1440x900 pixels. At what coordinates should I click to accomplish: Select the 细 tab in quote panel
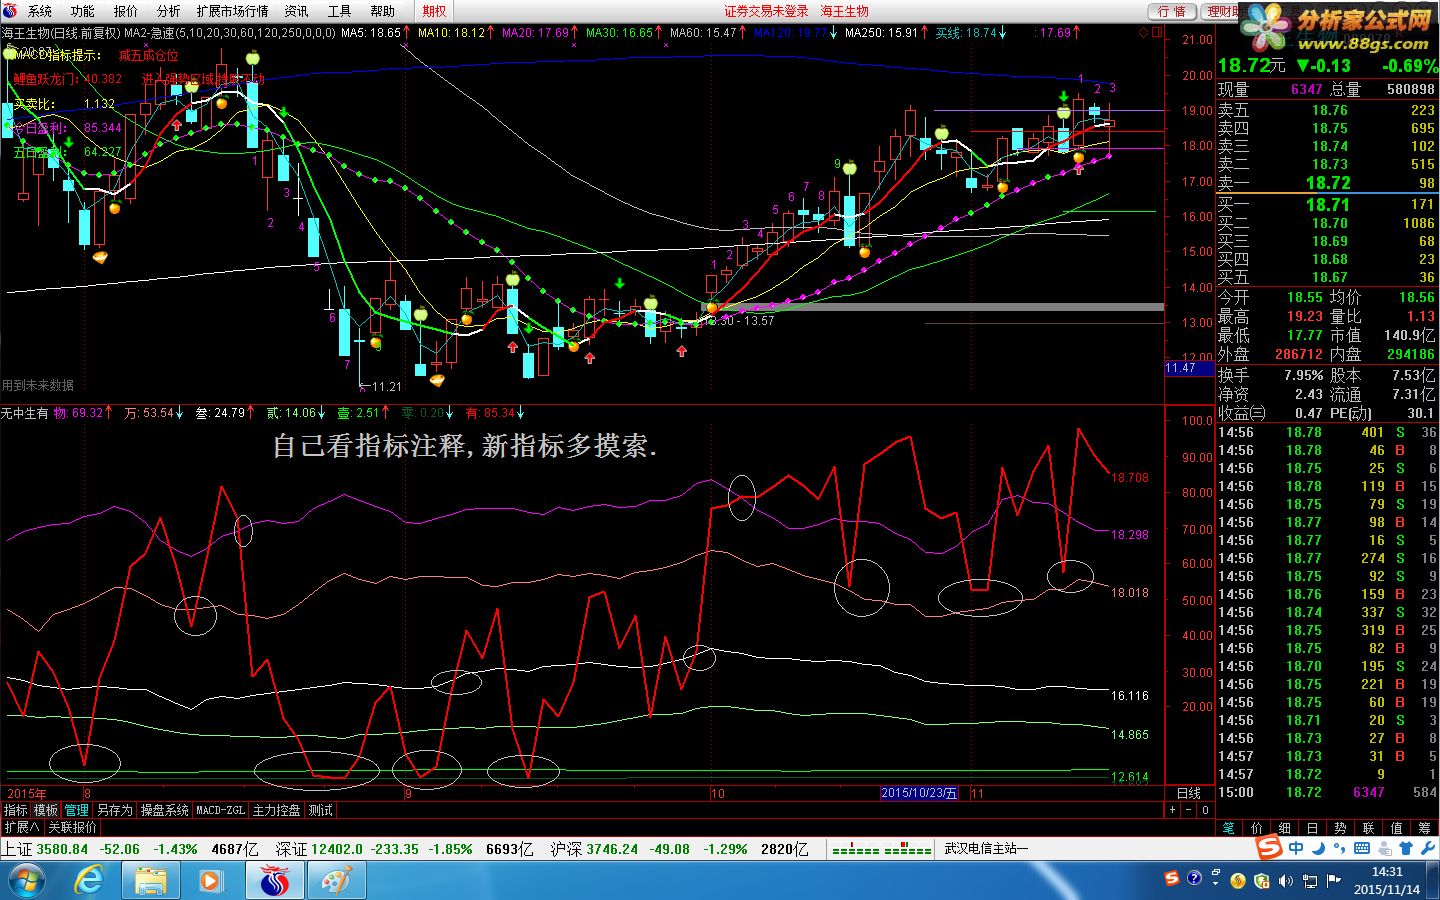(x=1285, y=827)
